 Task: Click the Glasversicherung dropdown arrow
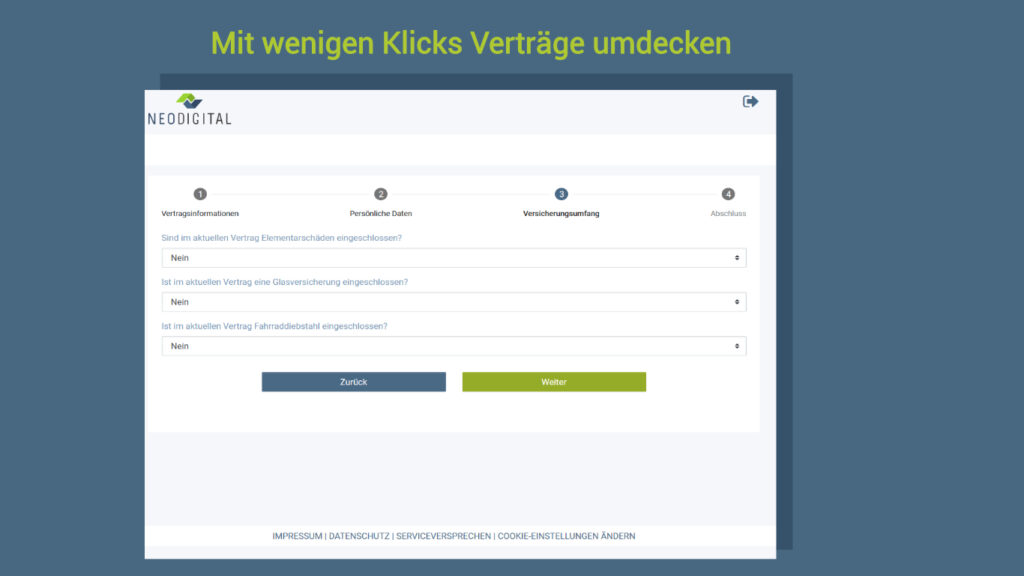click(737, 302)
